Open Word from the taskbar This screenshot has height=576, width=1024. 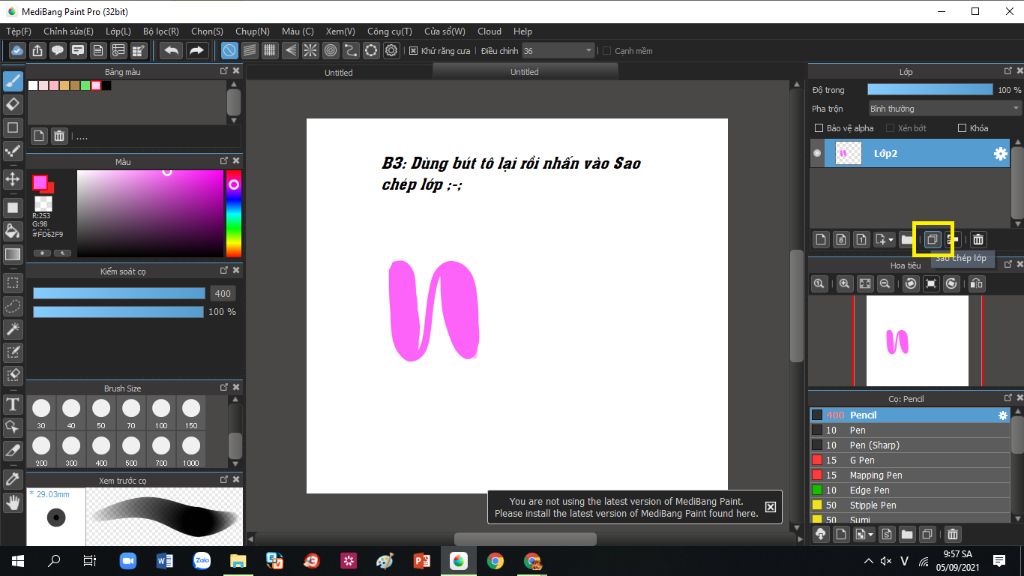[164, 561]
